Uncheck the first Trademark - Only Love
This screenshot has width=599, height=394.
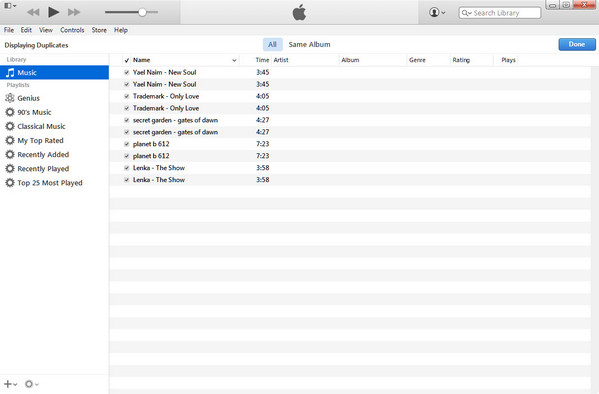[x=126, y=96]
